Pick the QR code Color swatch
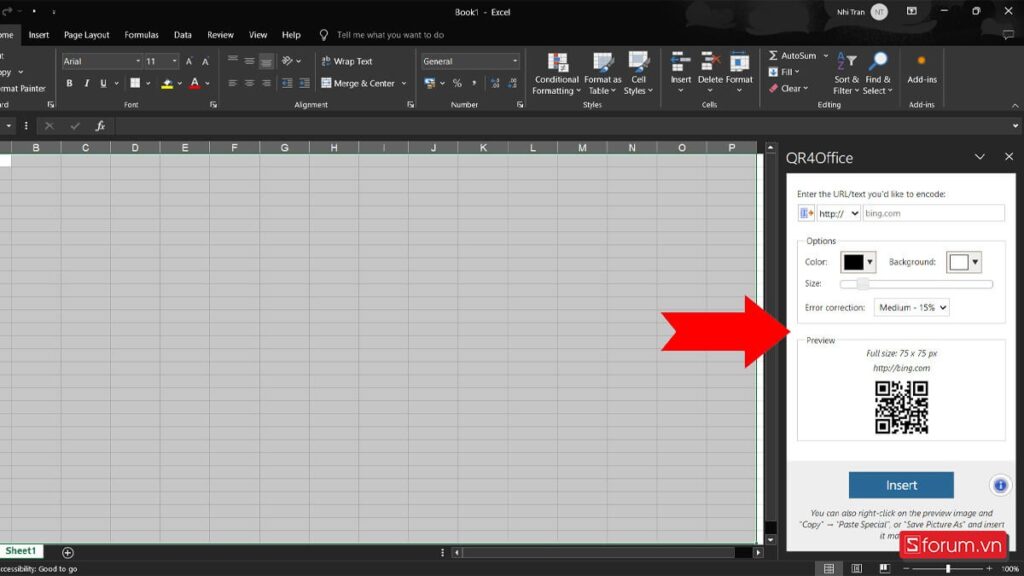Viewport: 1024px width, 576px height. point(858,262)
